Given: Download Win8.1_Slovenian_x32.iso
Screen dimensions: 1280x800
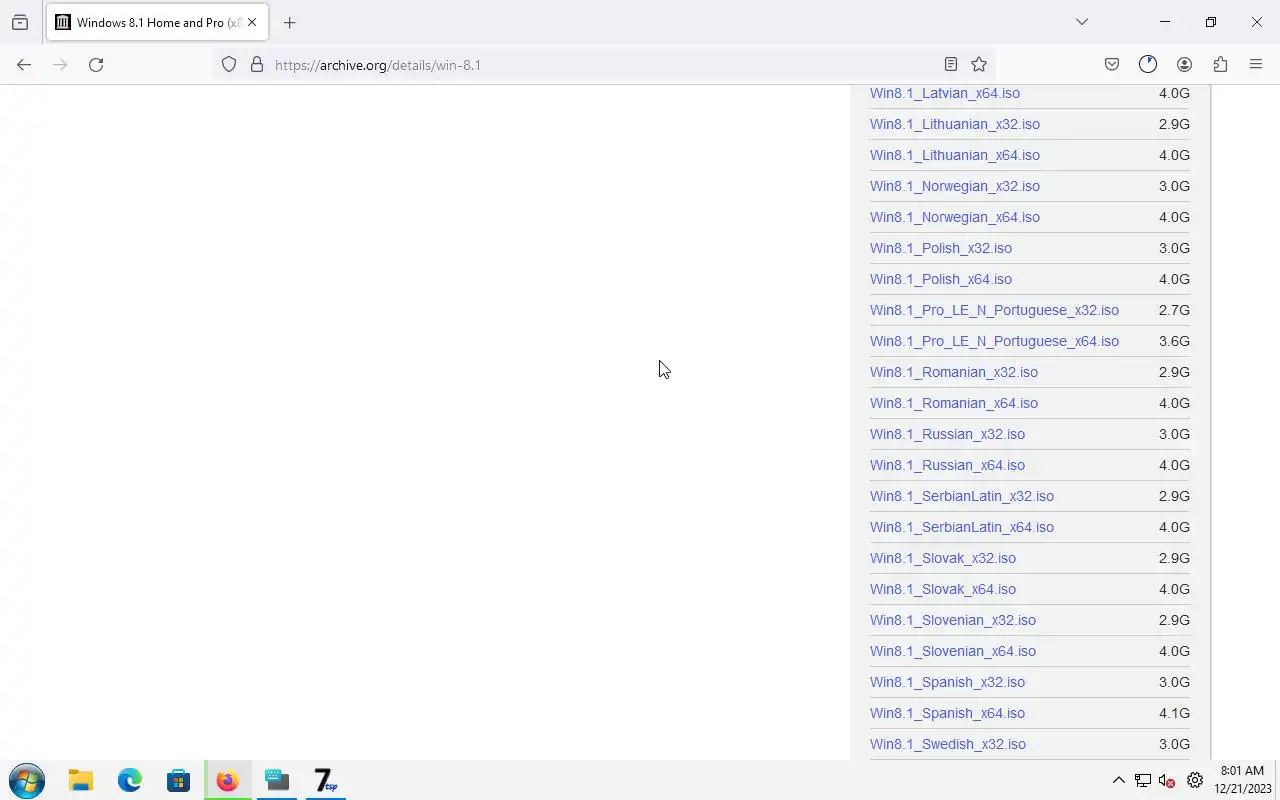Looking at the screenshot, I should pyautogui.click(x=953, y=620).
